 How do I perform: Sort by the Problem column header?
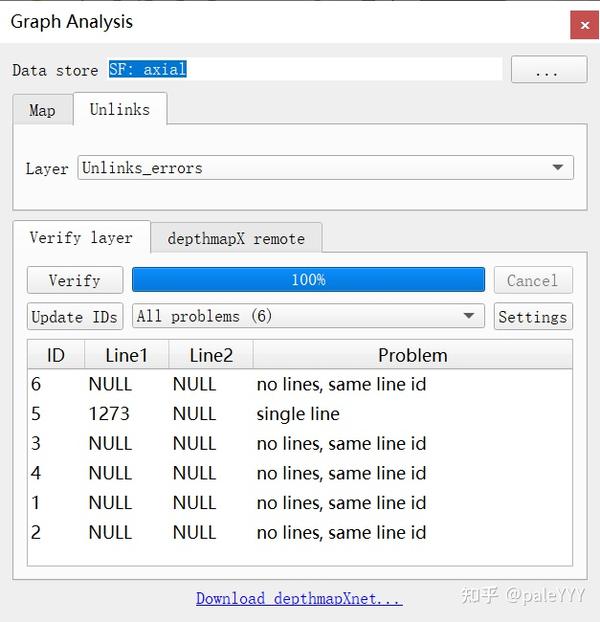(412, 355)
